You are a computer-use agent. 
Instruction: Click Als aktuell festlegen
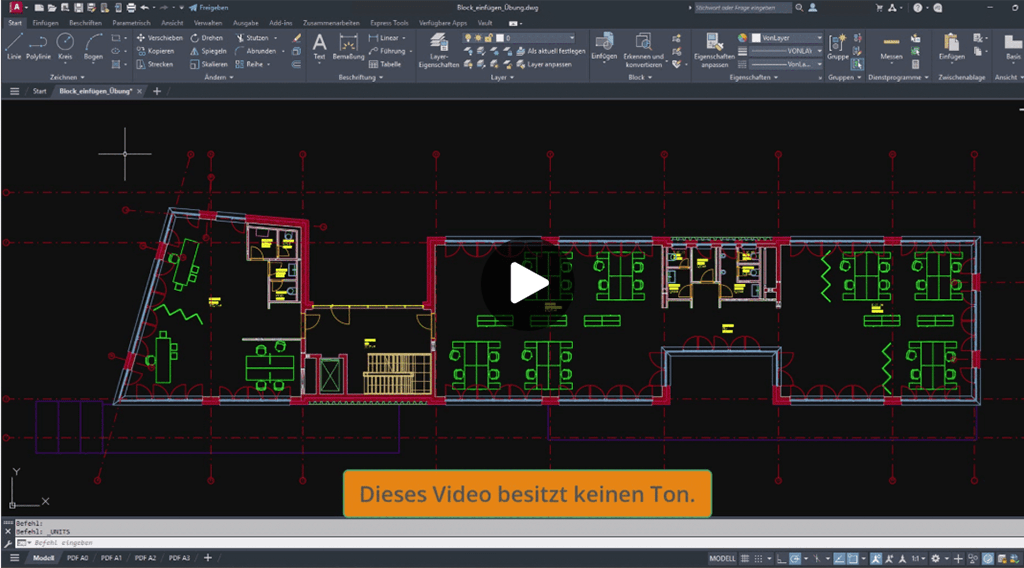click(551, 51)
